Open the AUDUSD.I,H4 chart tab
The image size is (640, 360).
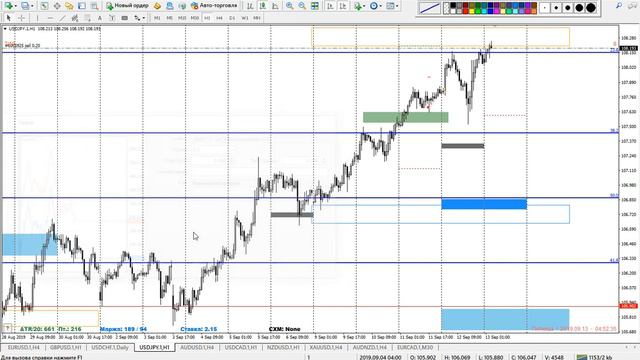(x=197, y=347)
